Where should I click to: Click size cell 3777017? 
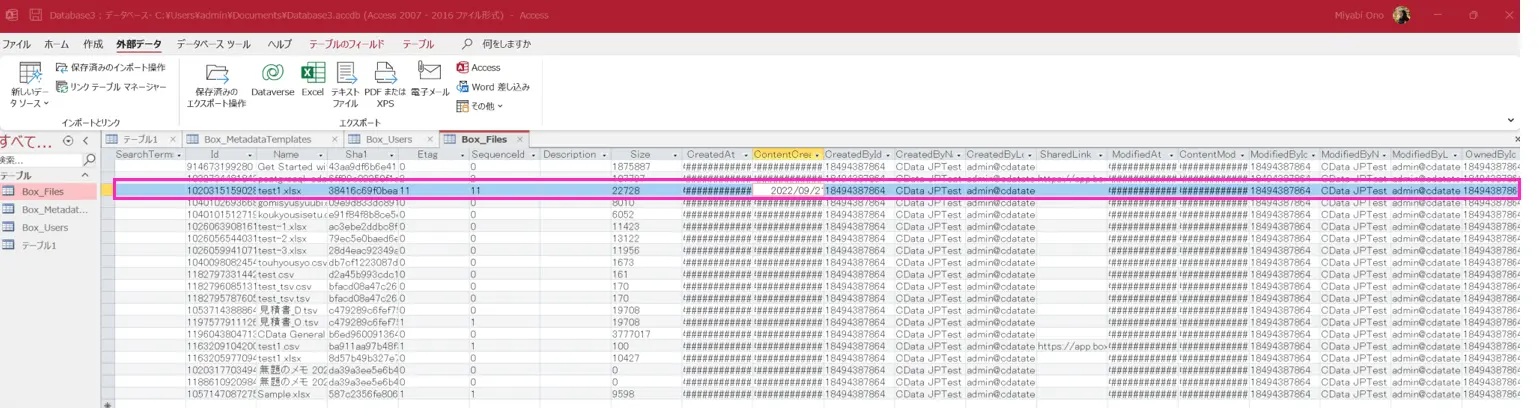click(x=646, y=335)
